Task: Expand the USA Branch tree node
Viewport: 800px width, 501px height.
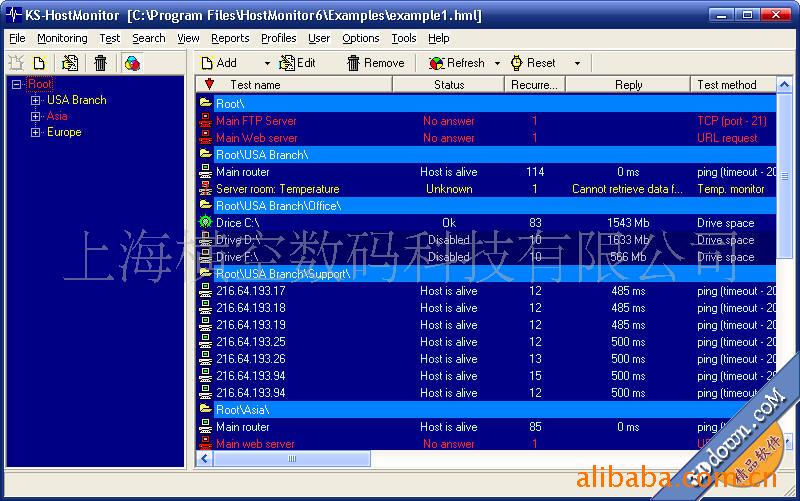Action: (35, 100)
